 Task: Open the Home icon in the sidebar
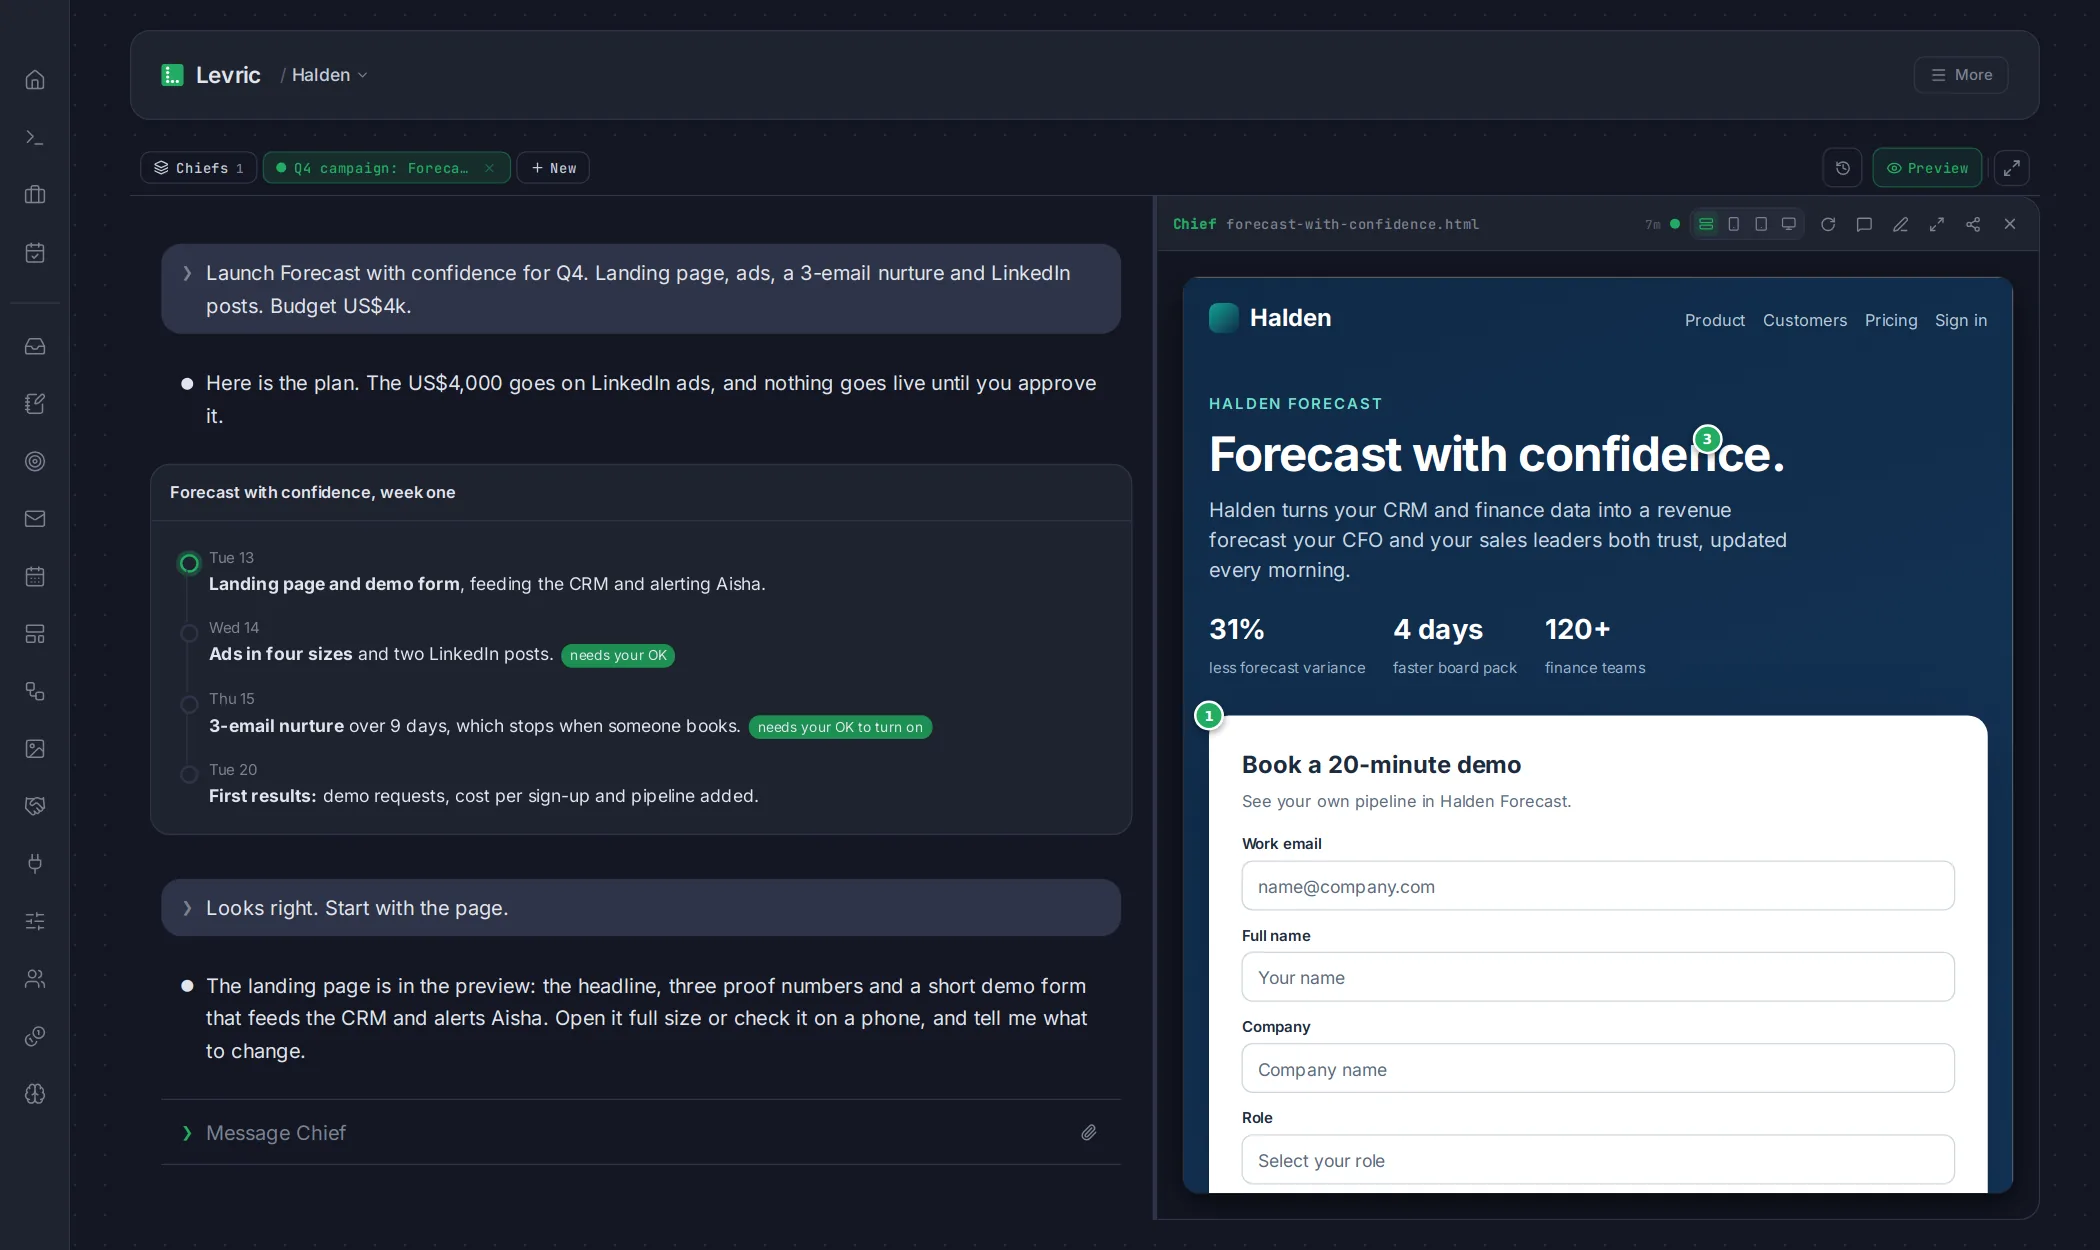click(35, 80)
